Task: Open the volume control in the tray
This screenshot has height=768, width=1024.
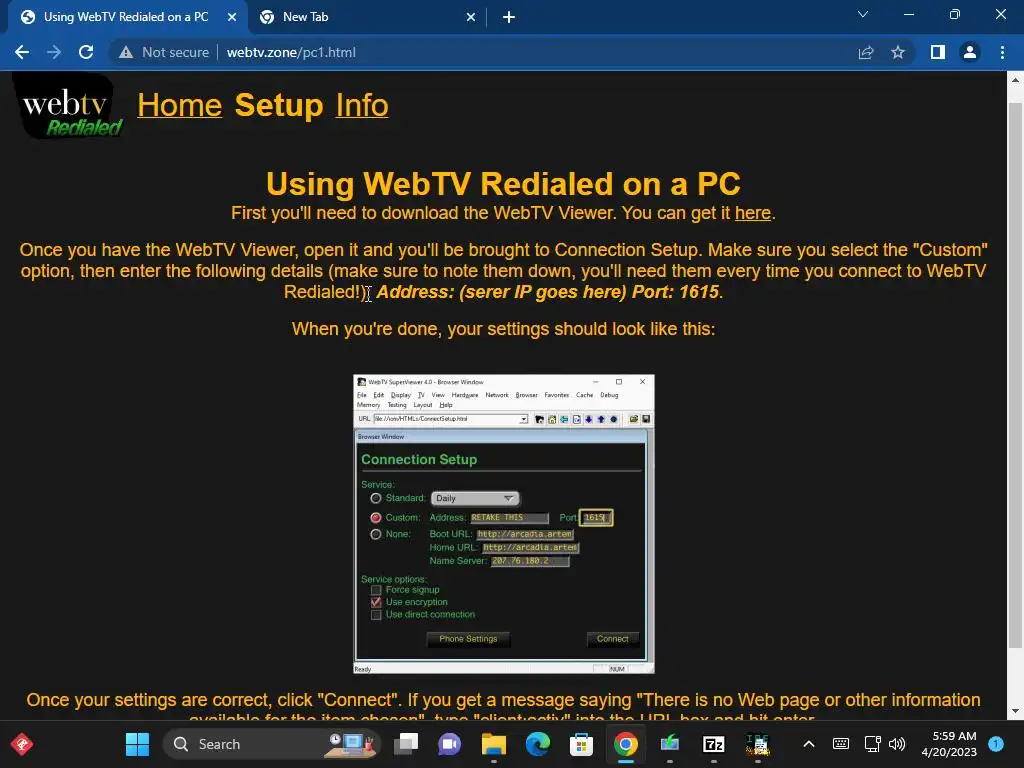Action: click(x=897, y=744)
